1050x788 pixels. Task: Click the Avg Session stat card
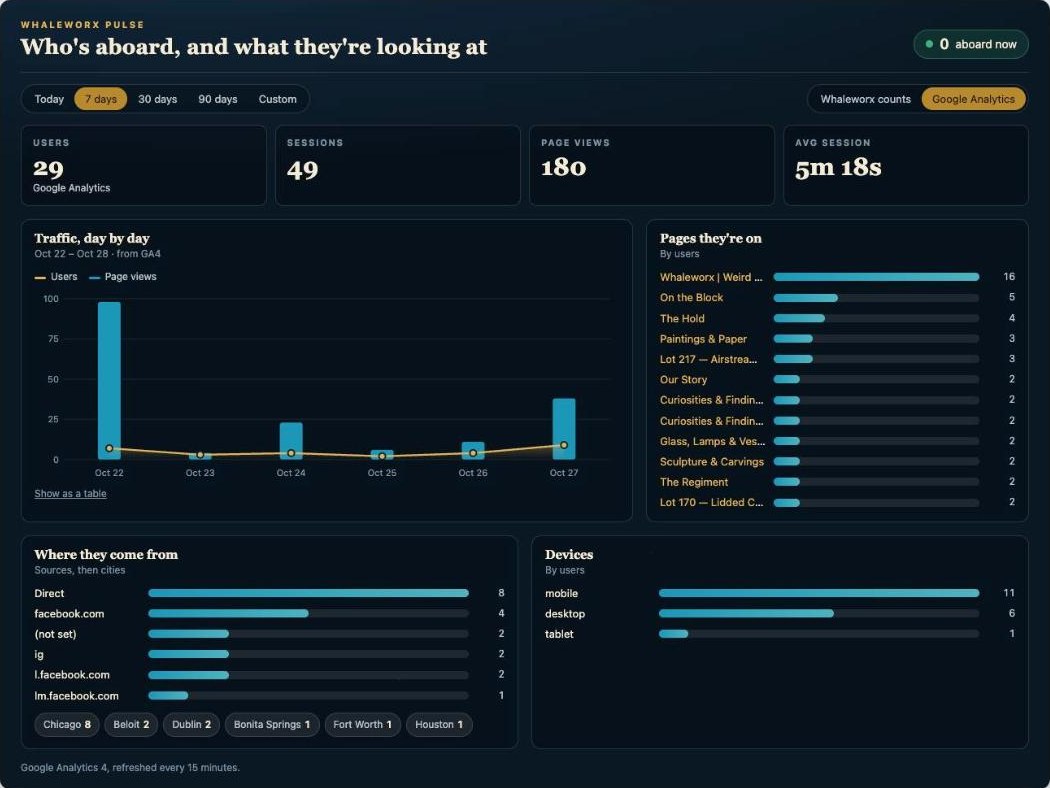[x=906, y=165]
